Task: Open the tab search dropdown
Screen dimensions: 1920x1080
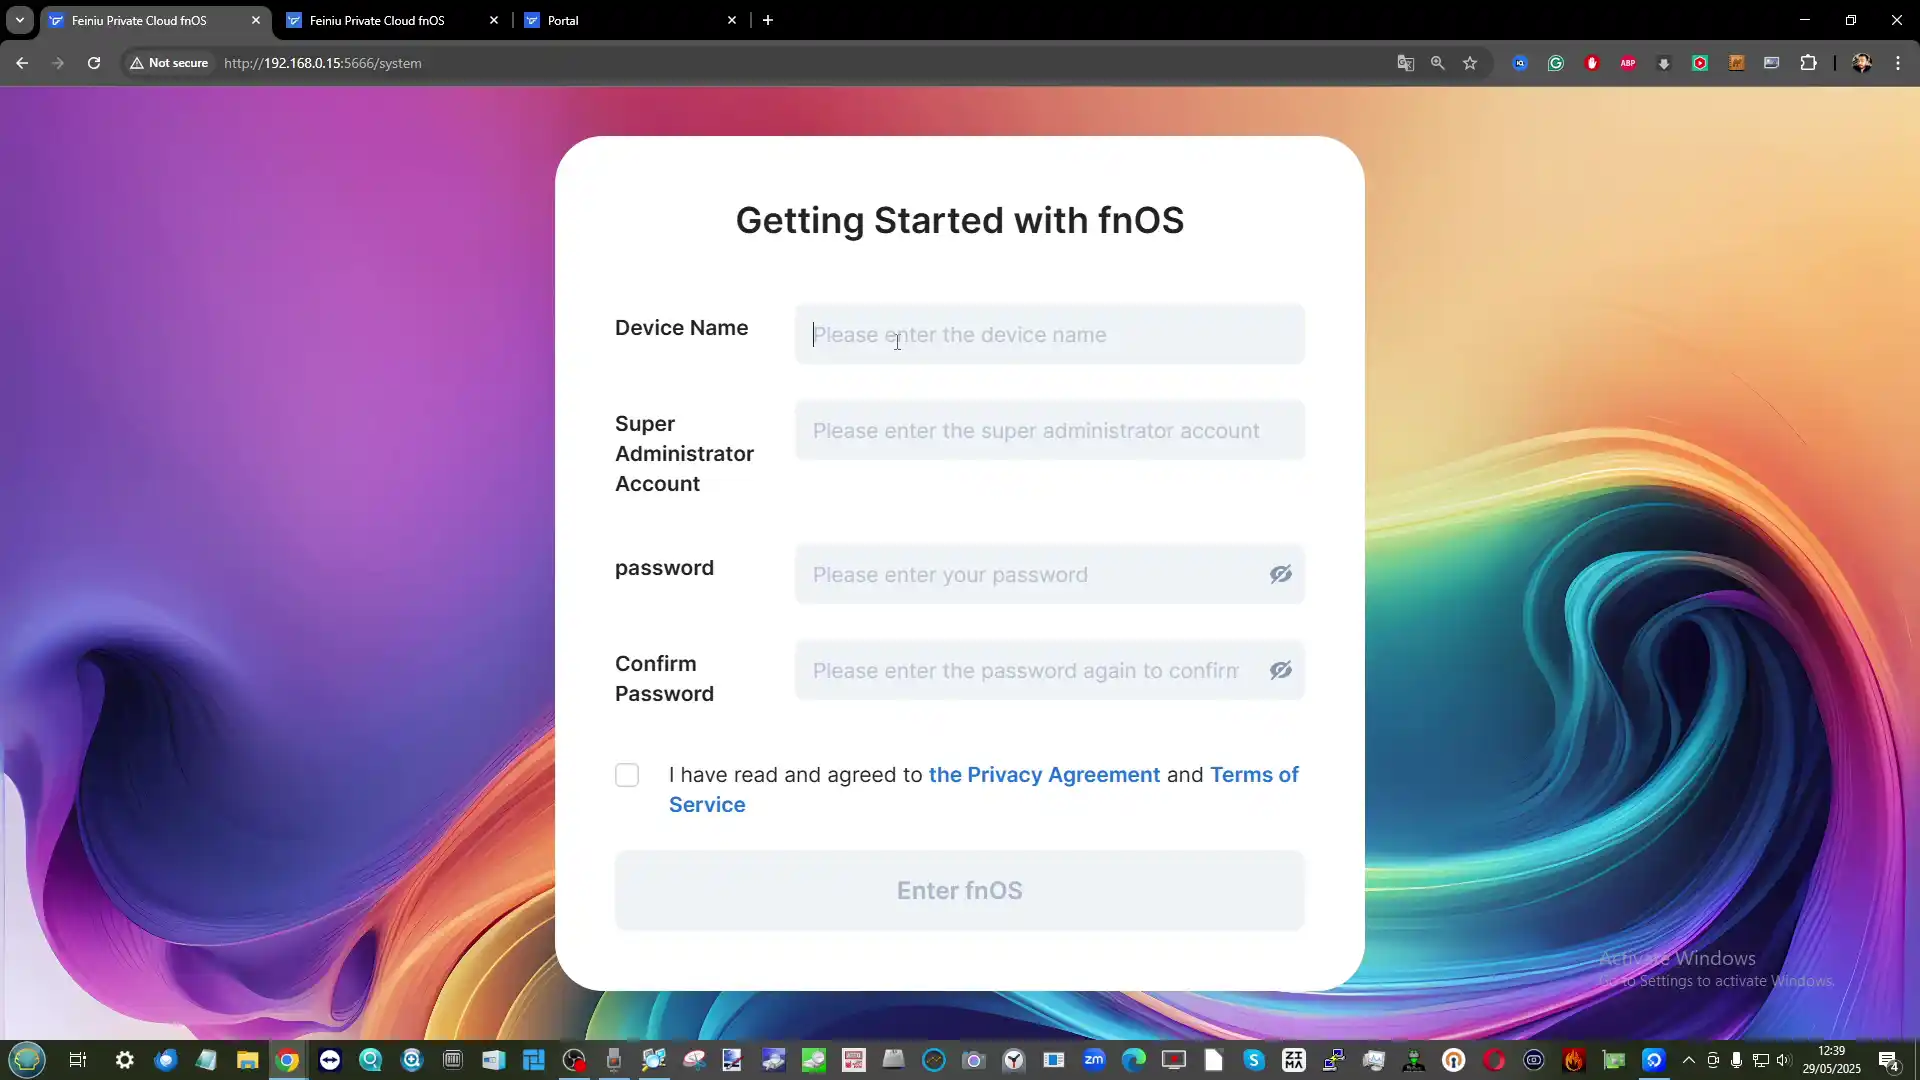Action: 19,20
